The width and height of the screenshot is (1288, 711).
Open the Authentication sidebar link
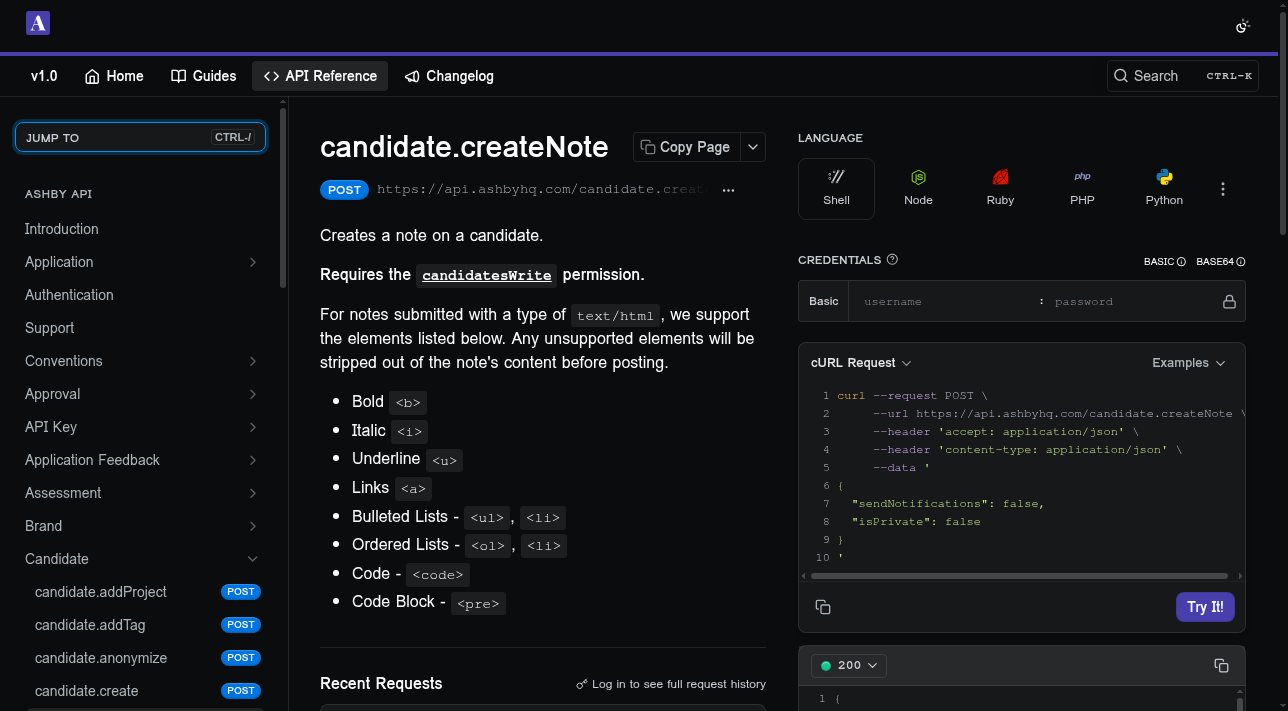(x=69, y=295)
